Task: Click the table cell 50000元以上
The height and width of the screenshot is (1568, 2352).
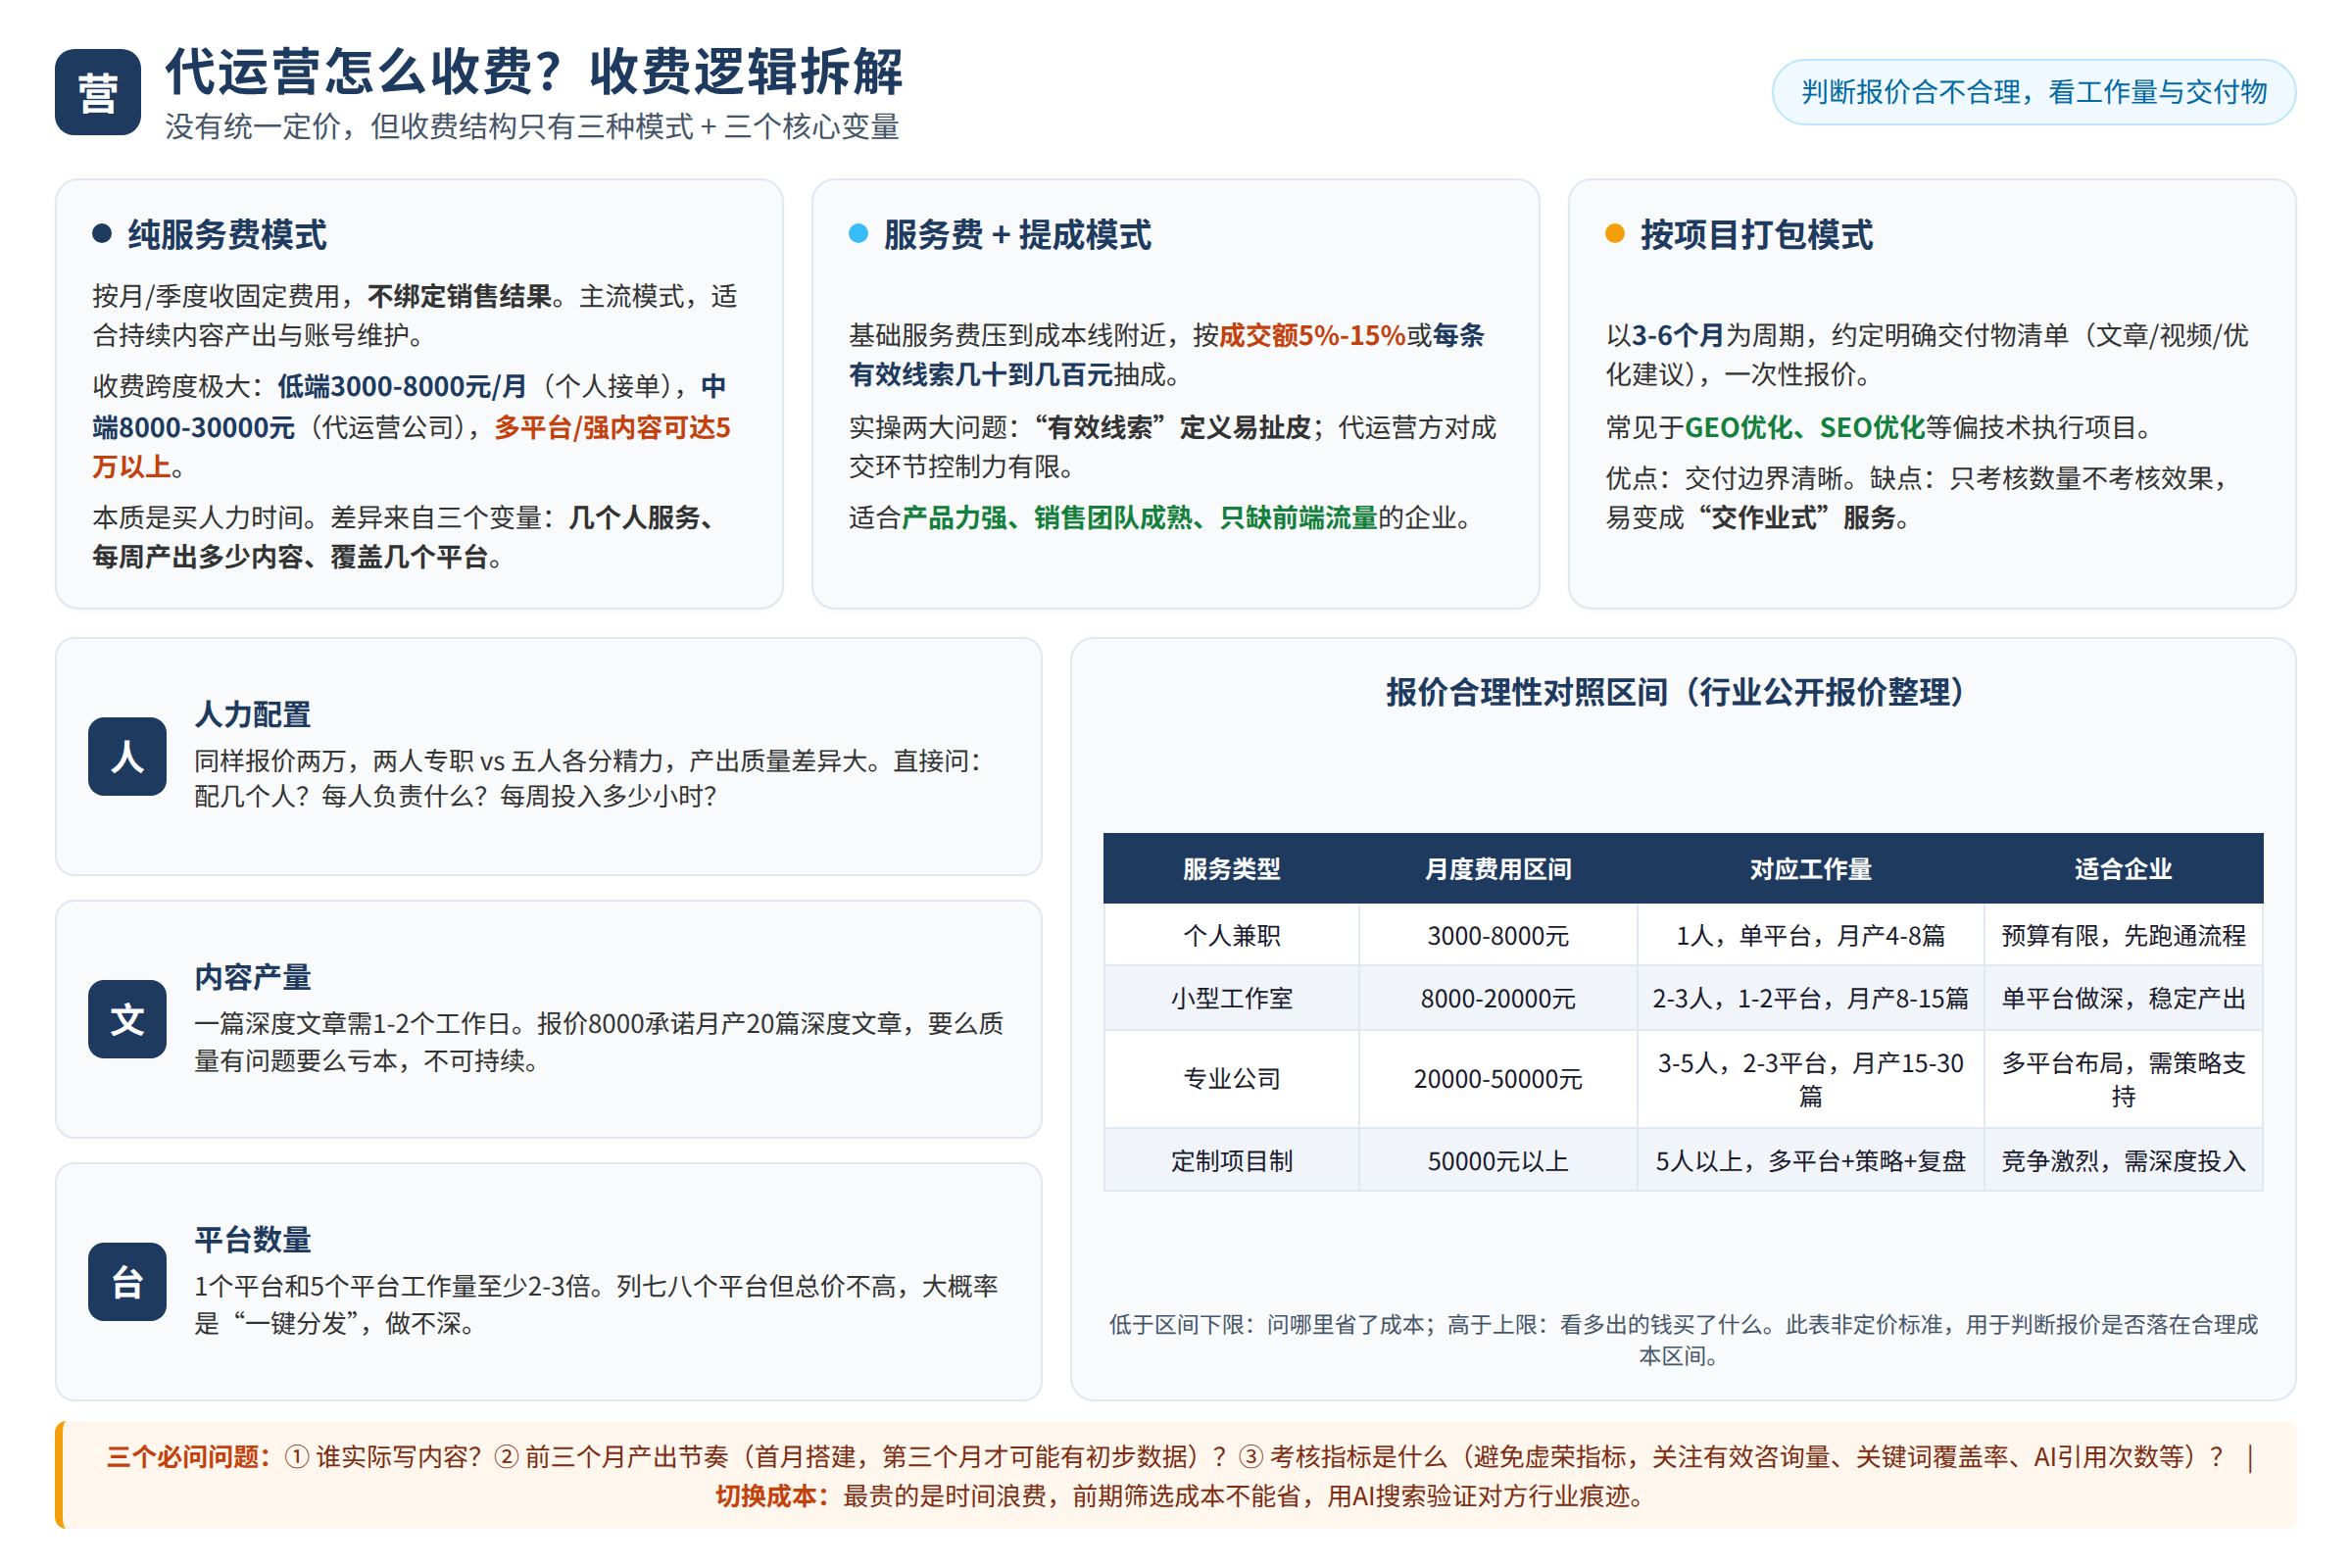Action: 1497,1161
